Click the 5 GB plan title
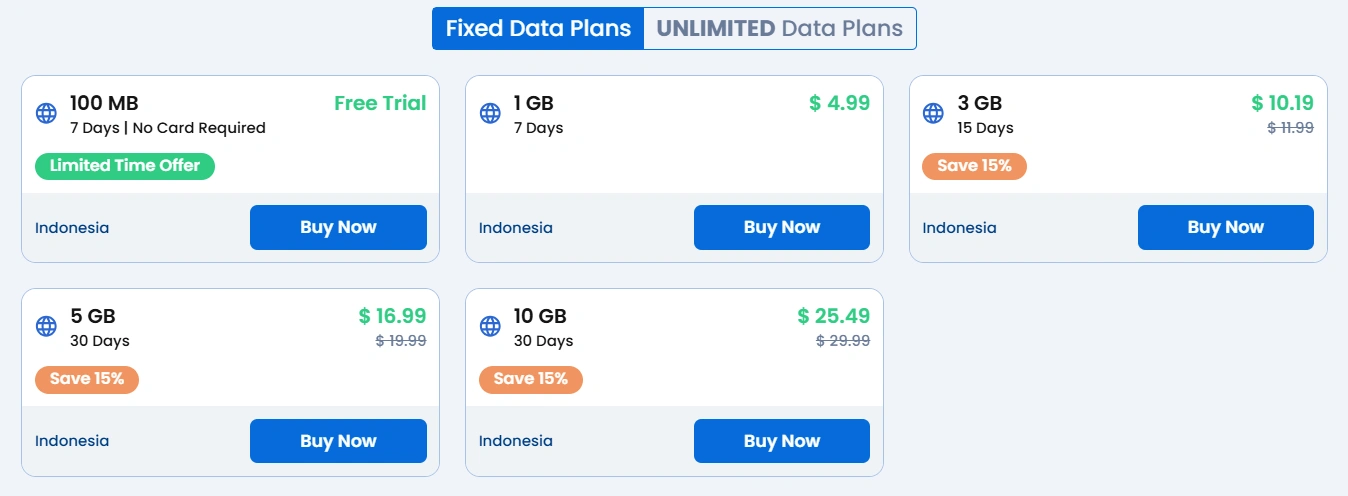Image resolution: width=1348 pixels, height=496 pixels. (93, 316)
